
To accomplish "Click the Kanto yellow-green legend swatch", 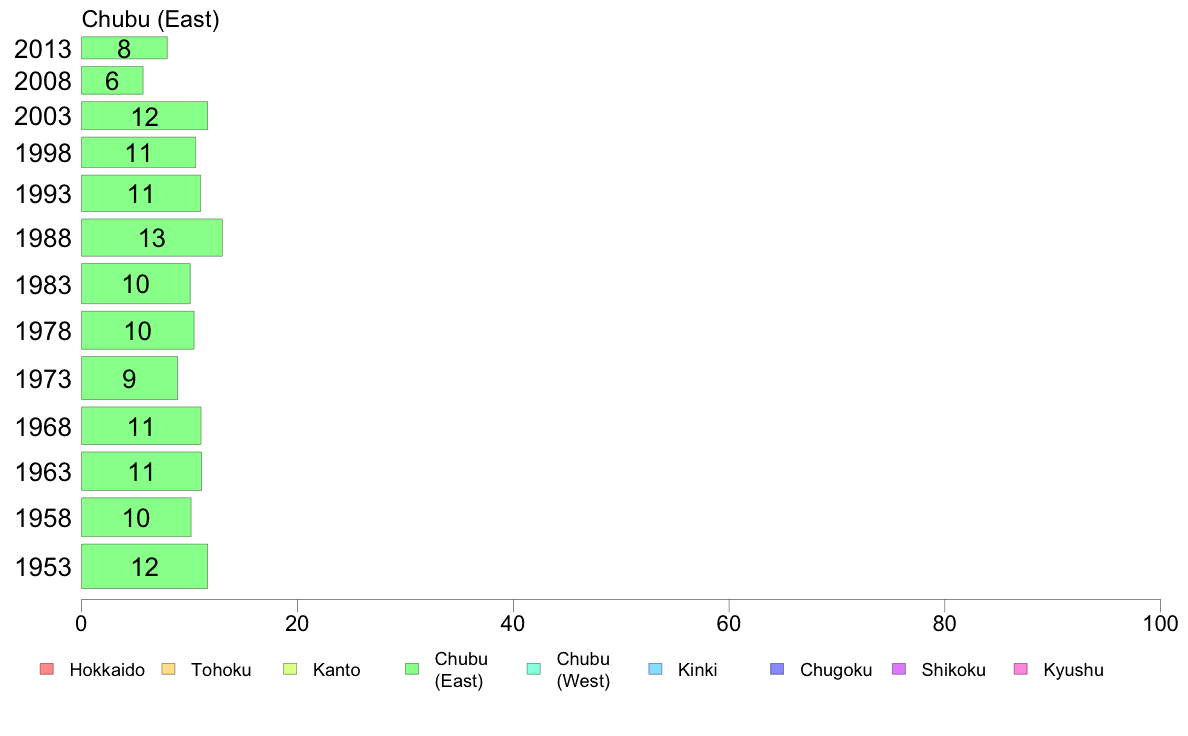I will (290, 669).
